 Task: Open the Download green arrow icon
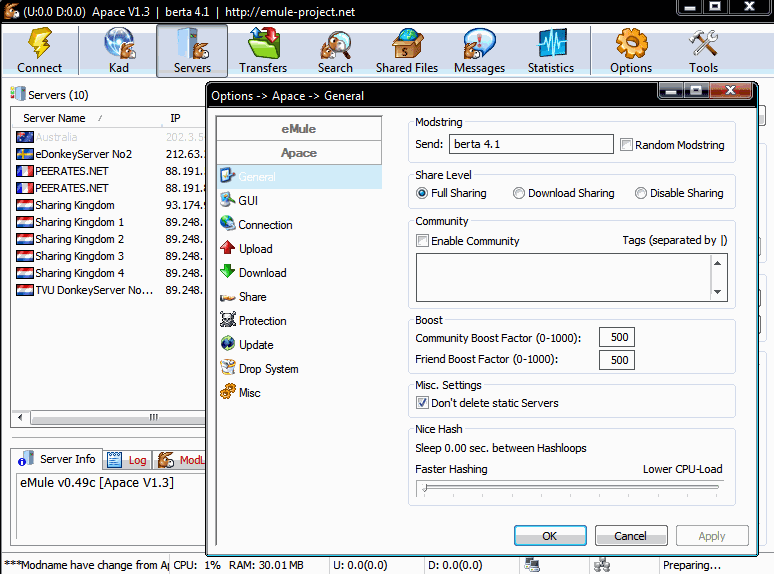(227, 271)
